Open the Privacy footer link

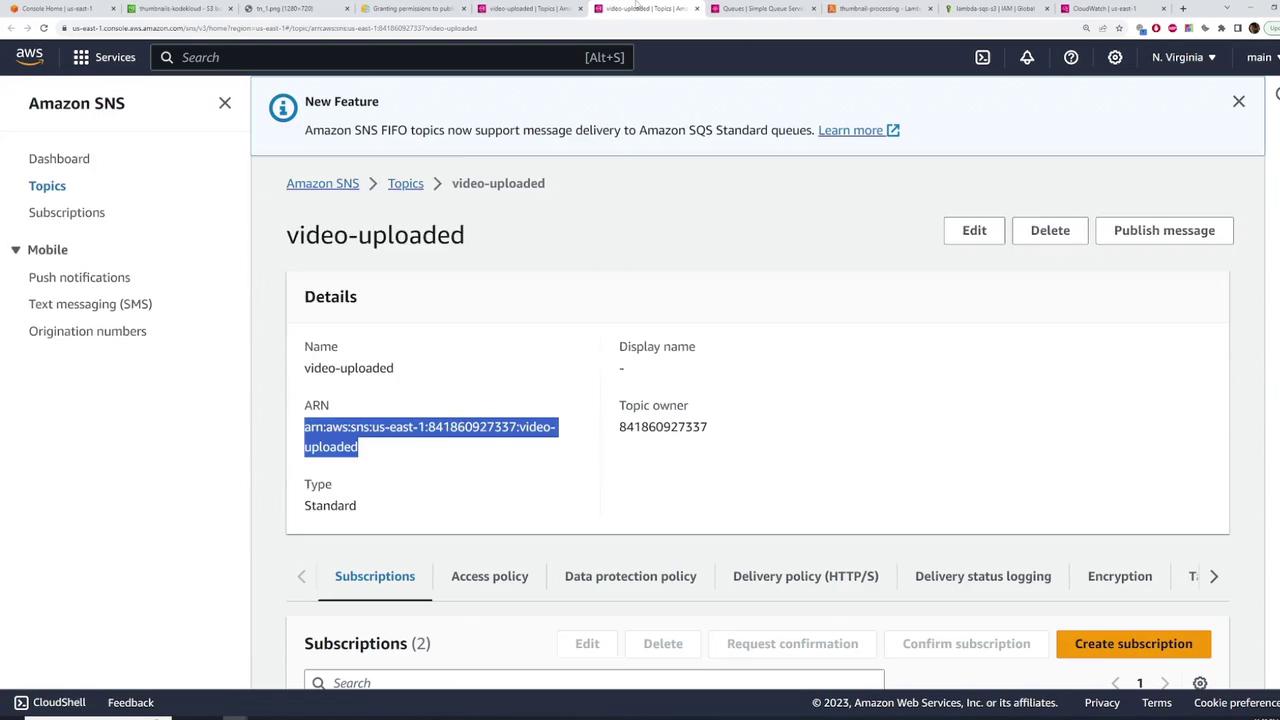(x=1102, y=702)
